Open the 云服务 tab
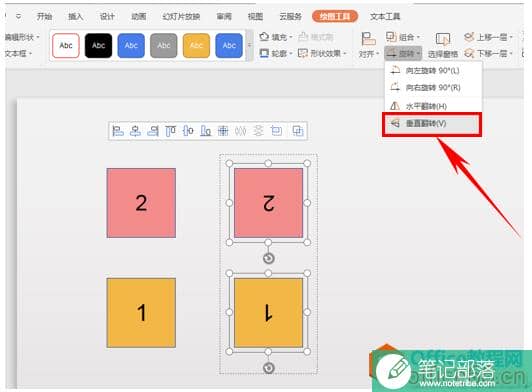This screenshot has width=532, height=392. [290, 16]
